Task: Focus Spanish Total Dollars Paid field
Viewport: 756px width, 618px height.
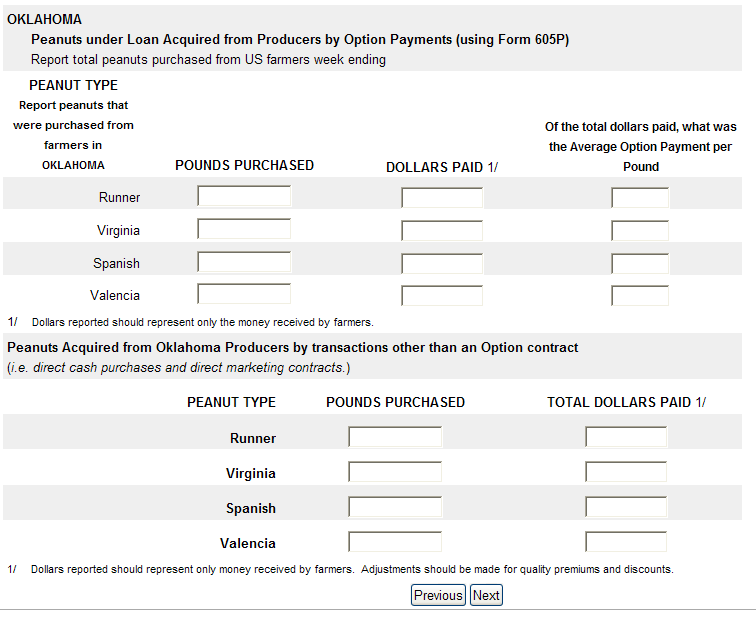Action: (x=626, y=507)
